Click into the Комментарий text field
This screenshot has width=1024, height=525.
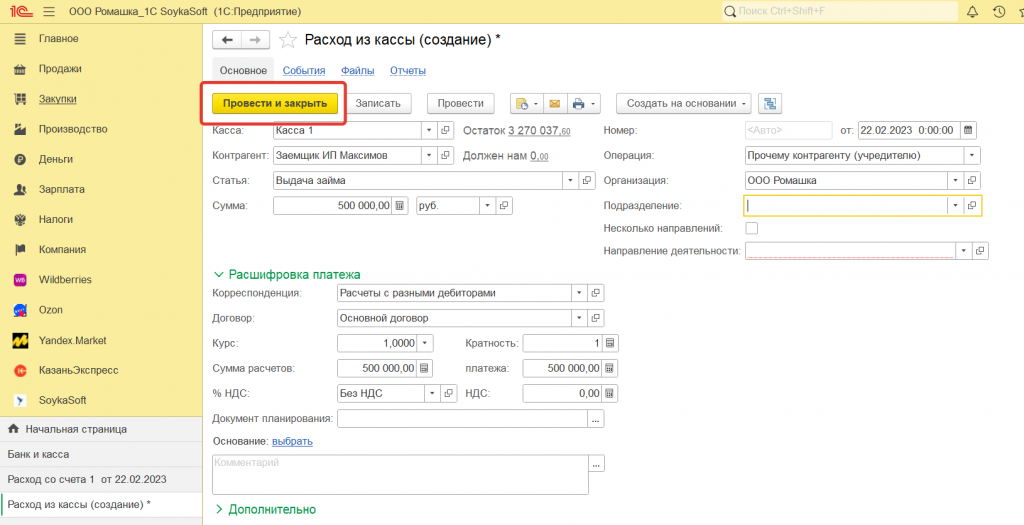(400, 474)
